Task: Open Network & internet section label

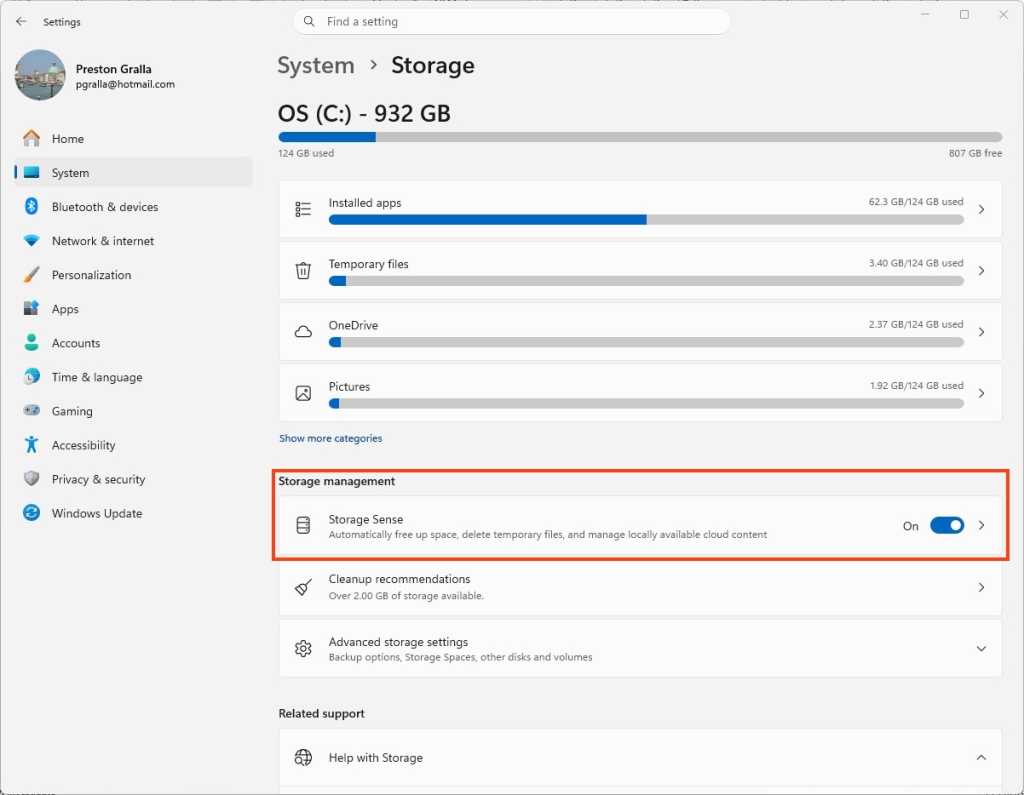Action: (x=103, y=241)
